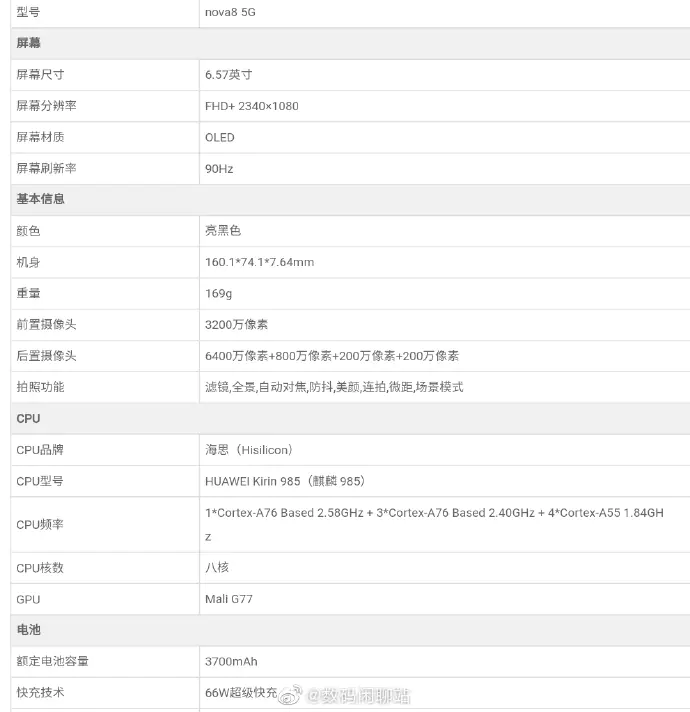Select the '屏幕尺寸' label
Screen dimensions: 690x712
pos(40,74)
